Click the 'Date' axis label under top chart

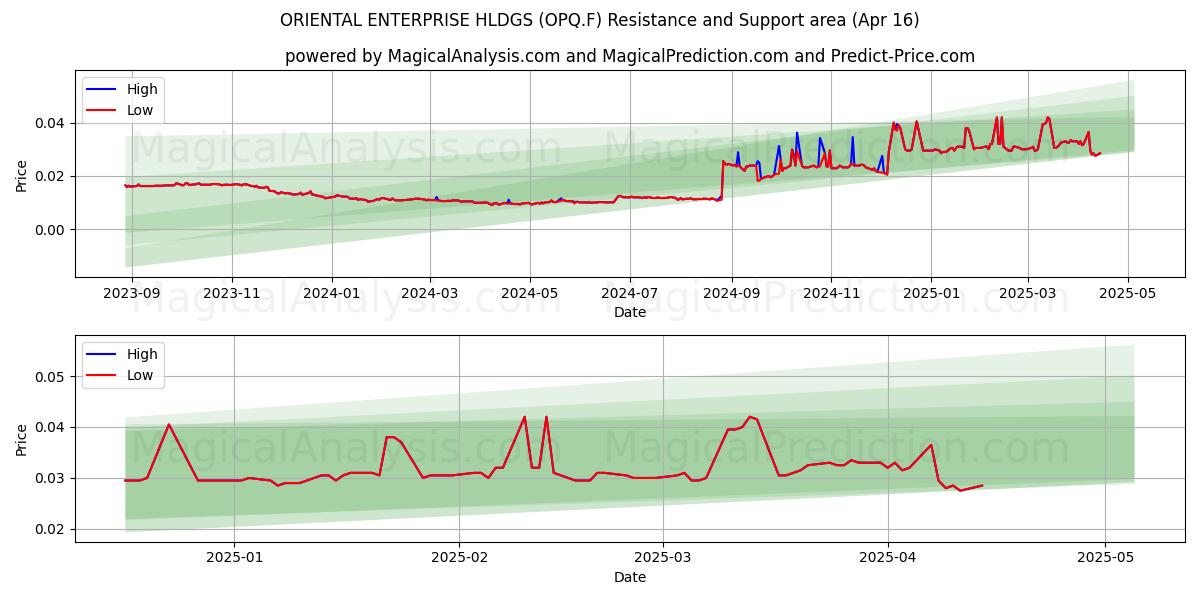click(630, 312)
